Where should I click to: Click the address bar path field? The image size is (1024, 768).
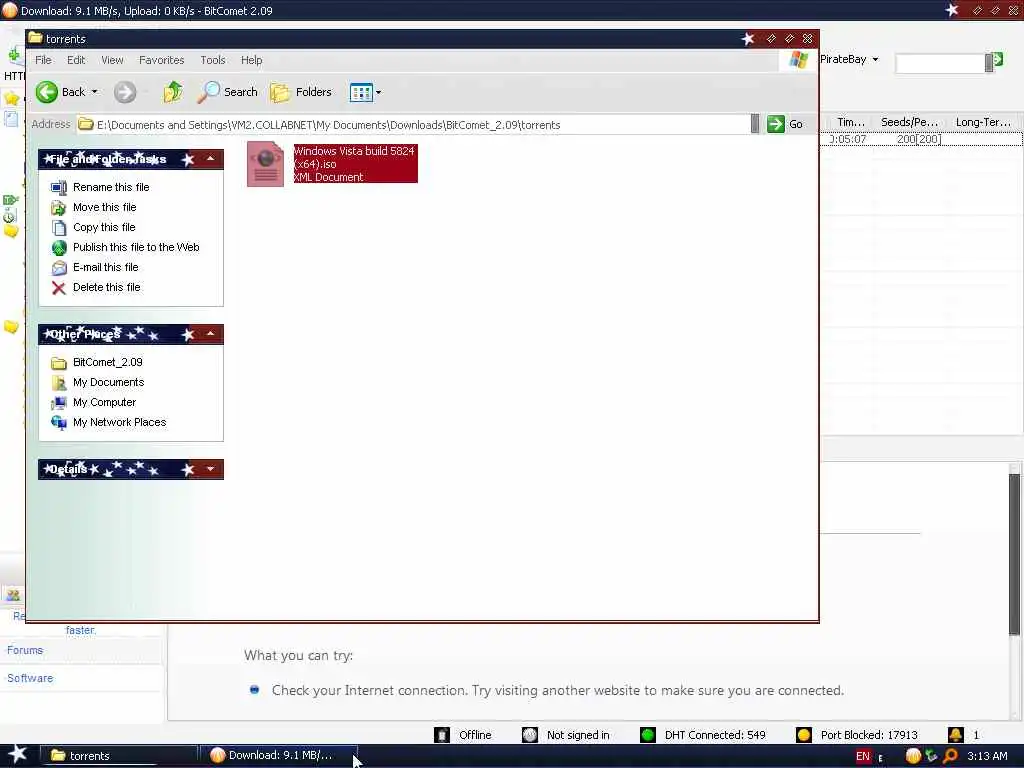413,125
